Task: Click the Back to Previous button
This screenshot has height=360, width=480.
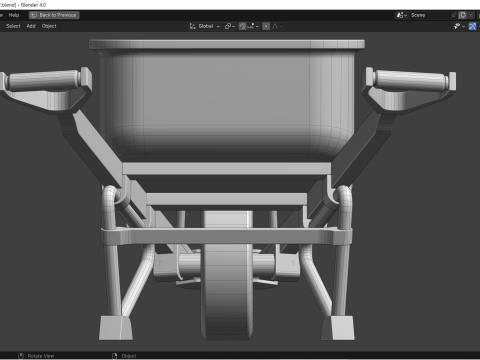Action: (x=54, y=15)
